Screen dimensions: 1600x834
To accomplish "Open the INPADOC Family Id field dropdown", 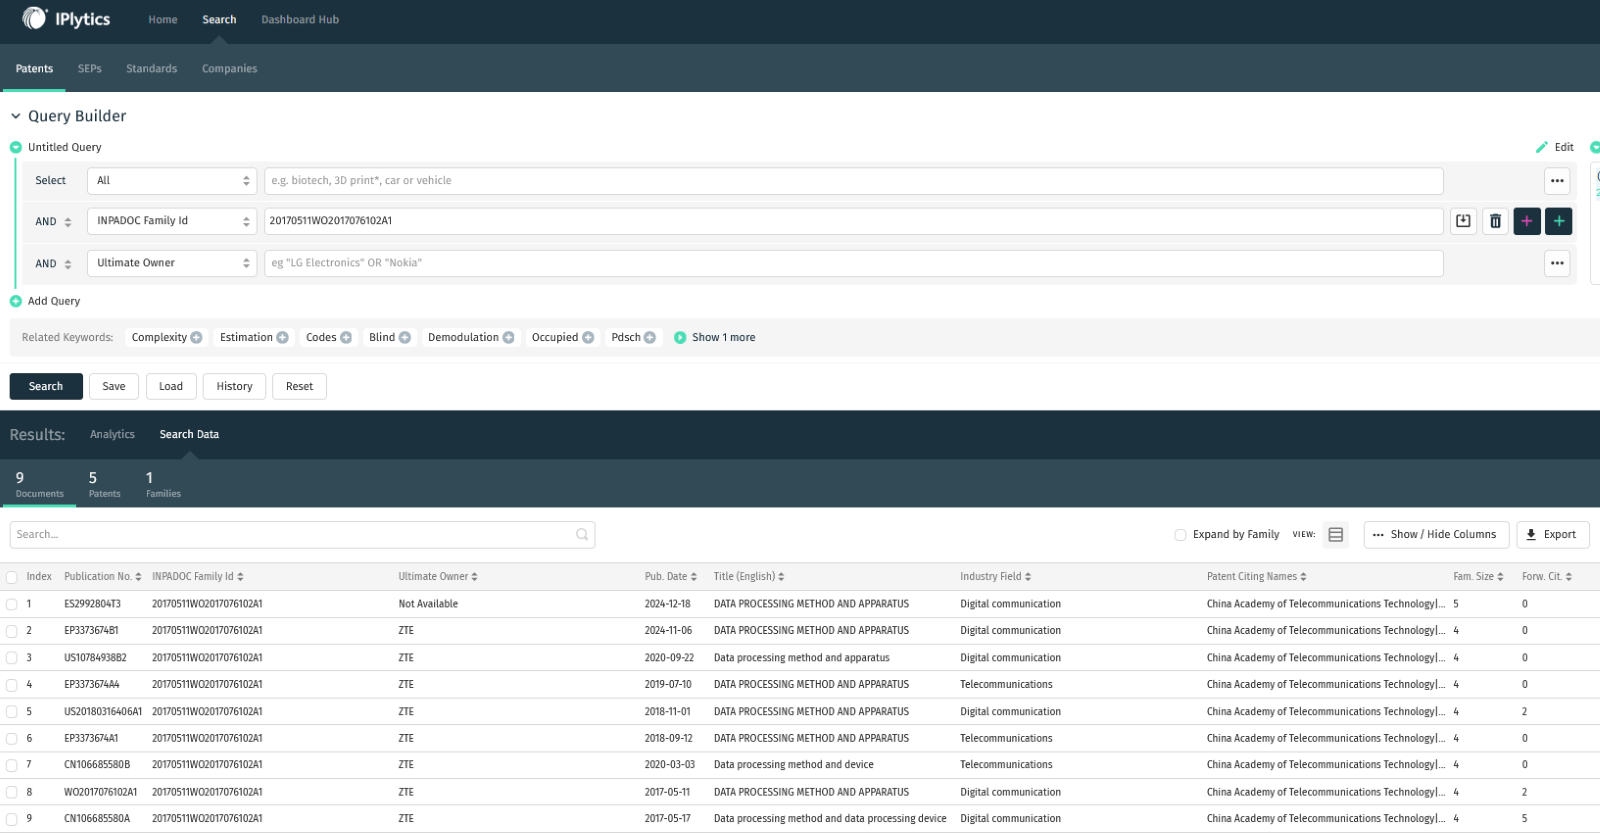I will point(172,221).
